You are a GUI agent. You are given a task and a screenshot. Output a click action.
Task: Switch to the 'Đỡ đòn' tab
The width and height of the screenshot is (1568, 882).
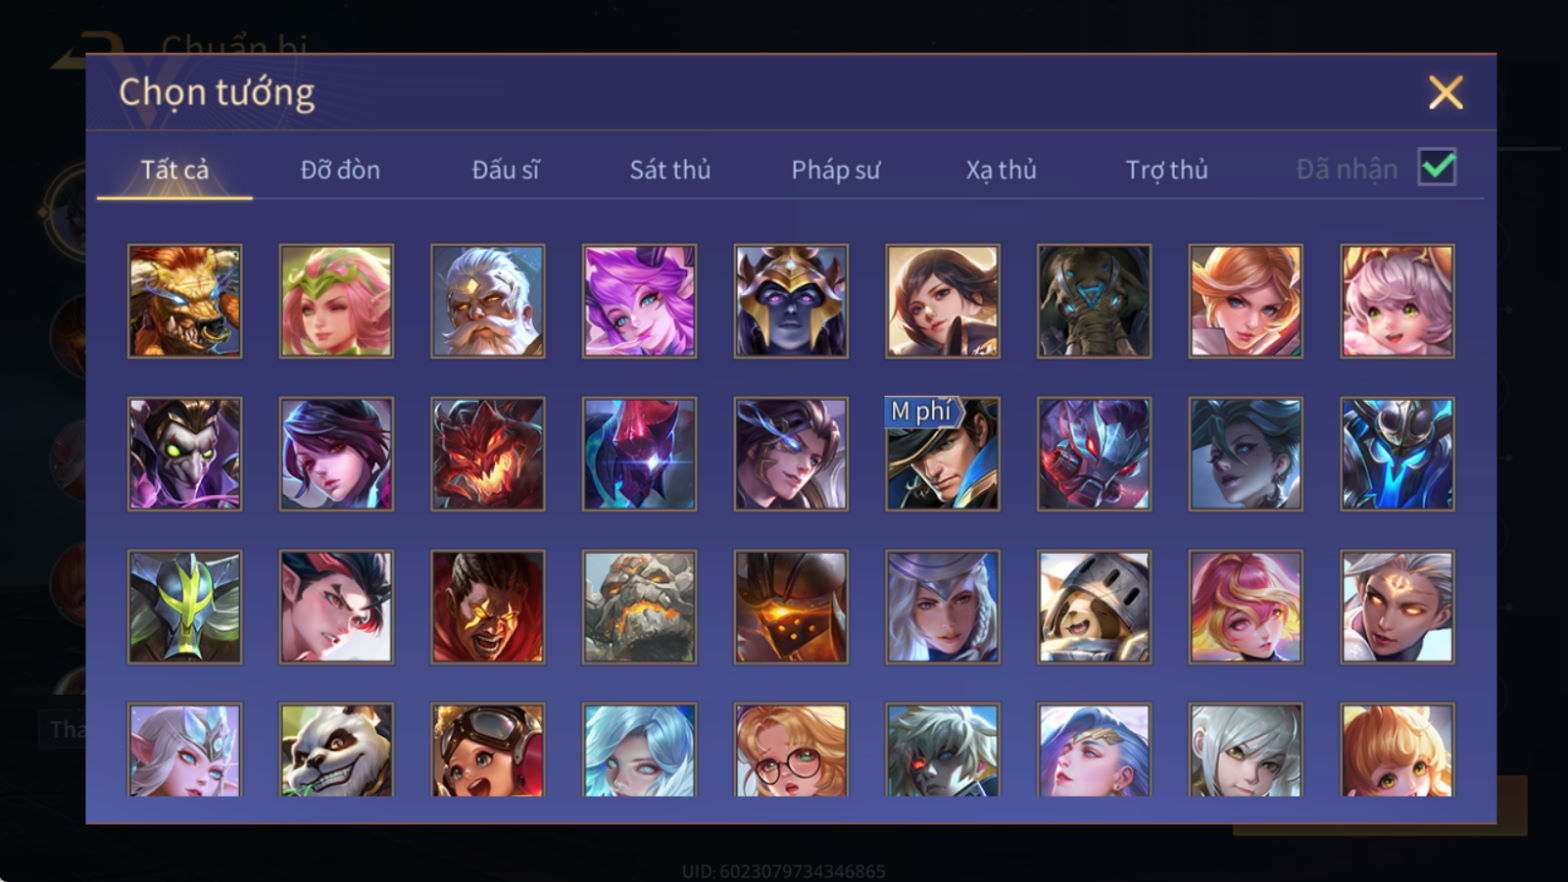click(340, 170)
